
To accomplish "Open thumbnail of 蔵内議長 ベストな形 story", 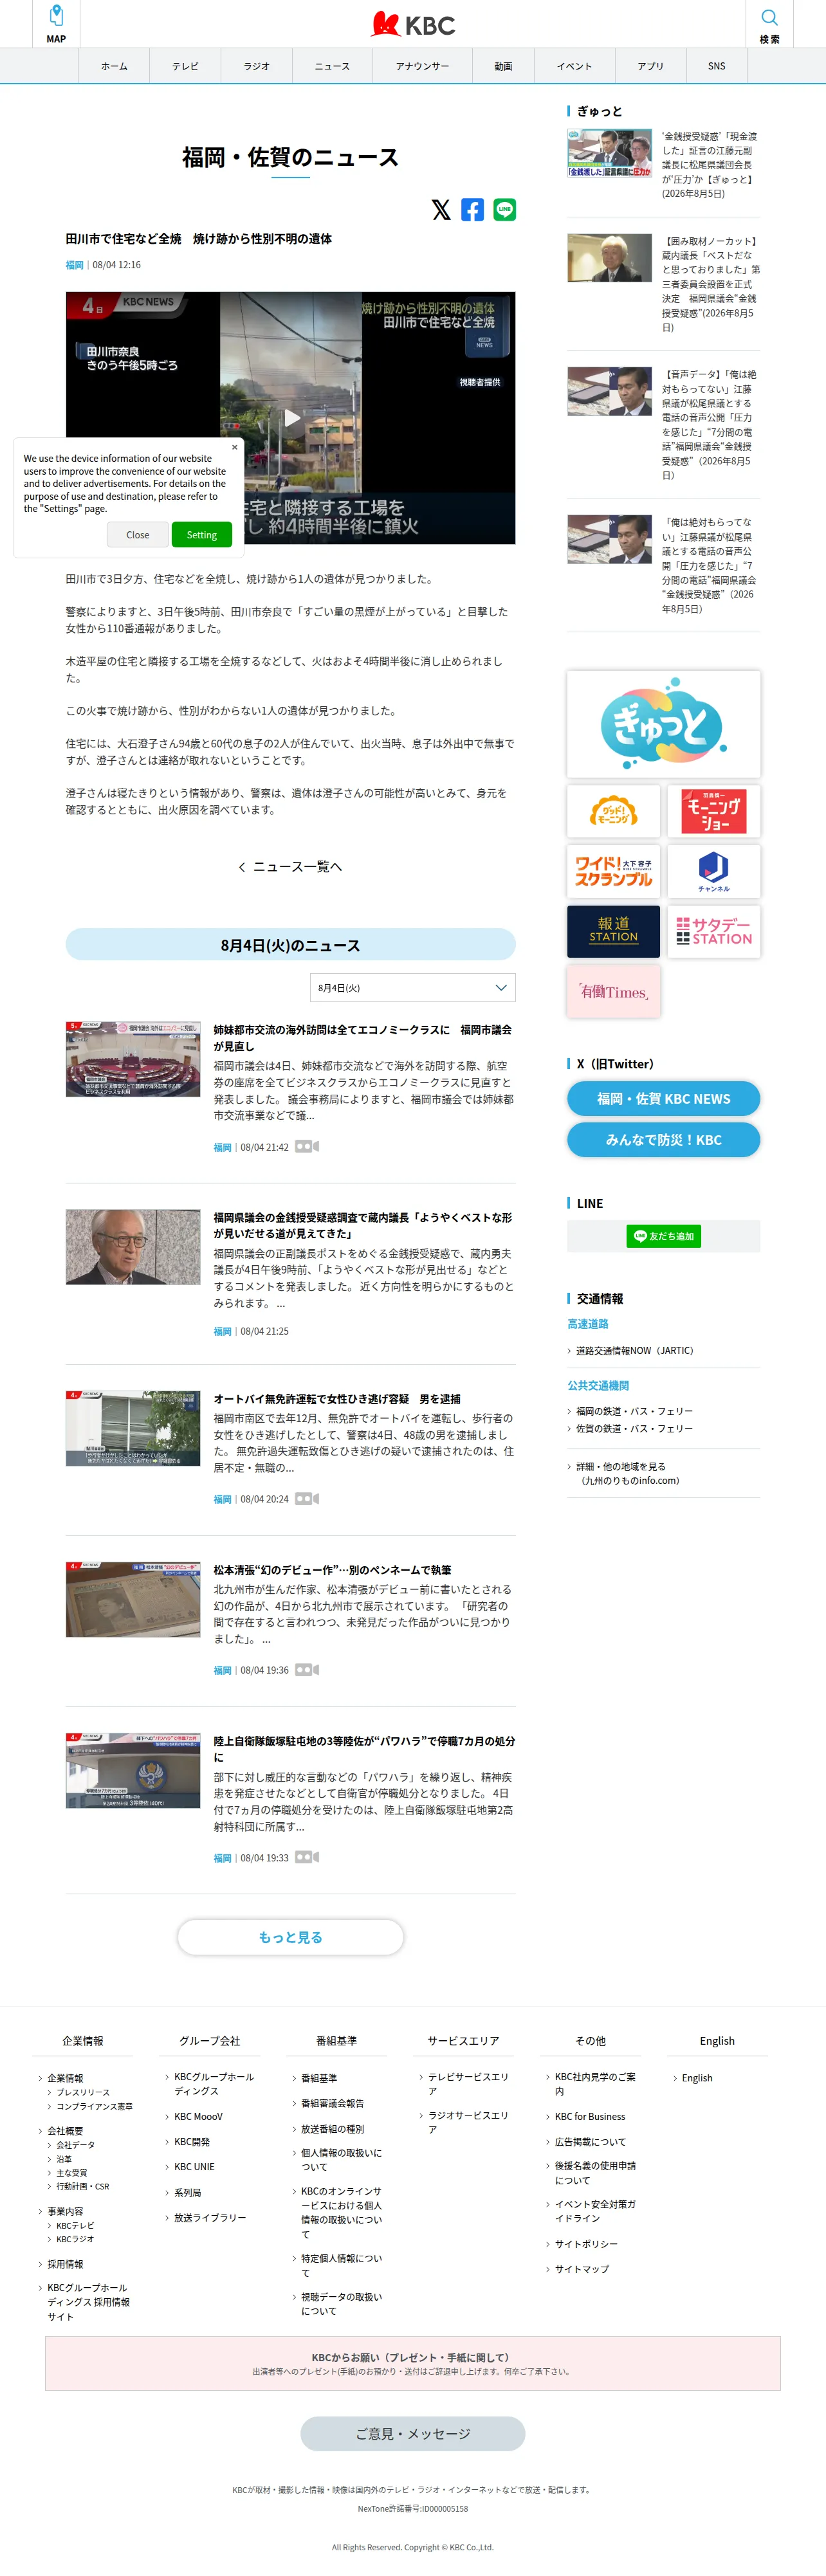I will pyautogui.click(x=133, y=1247).
